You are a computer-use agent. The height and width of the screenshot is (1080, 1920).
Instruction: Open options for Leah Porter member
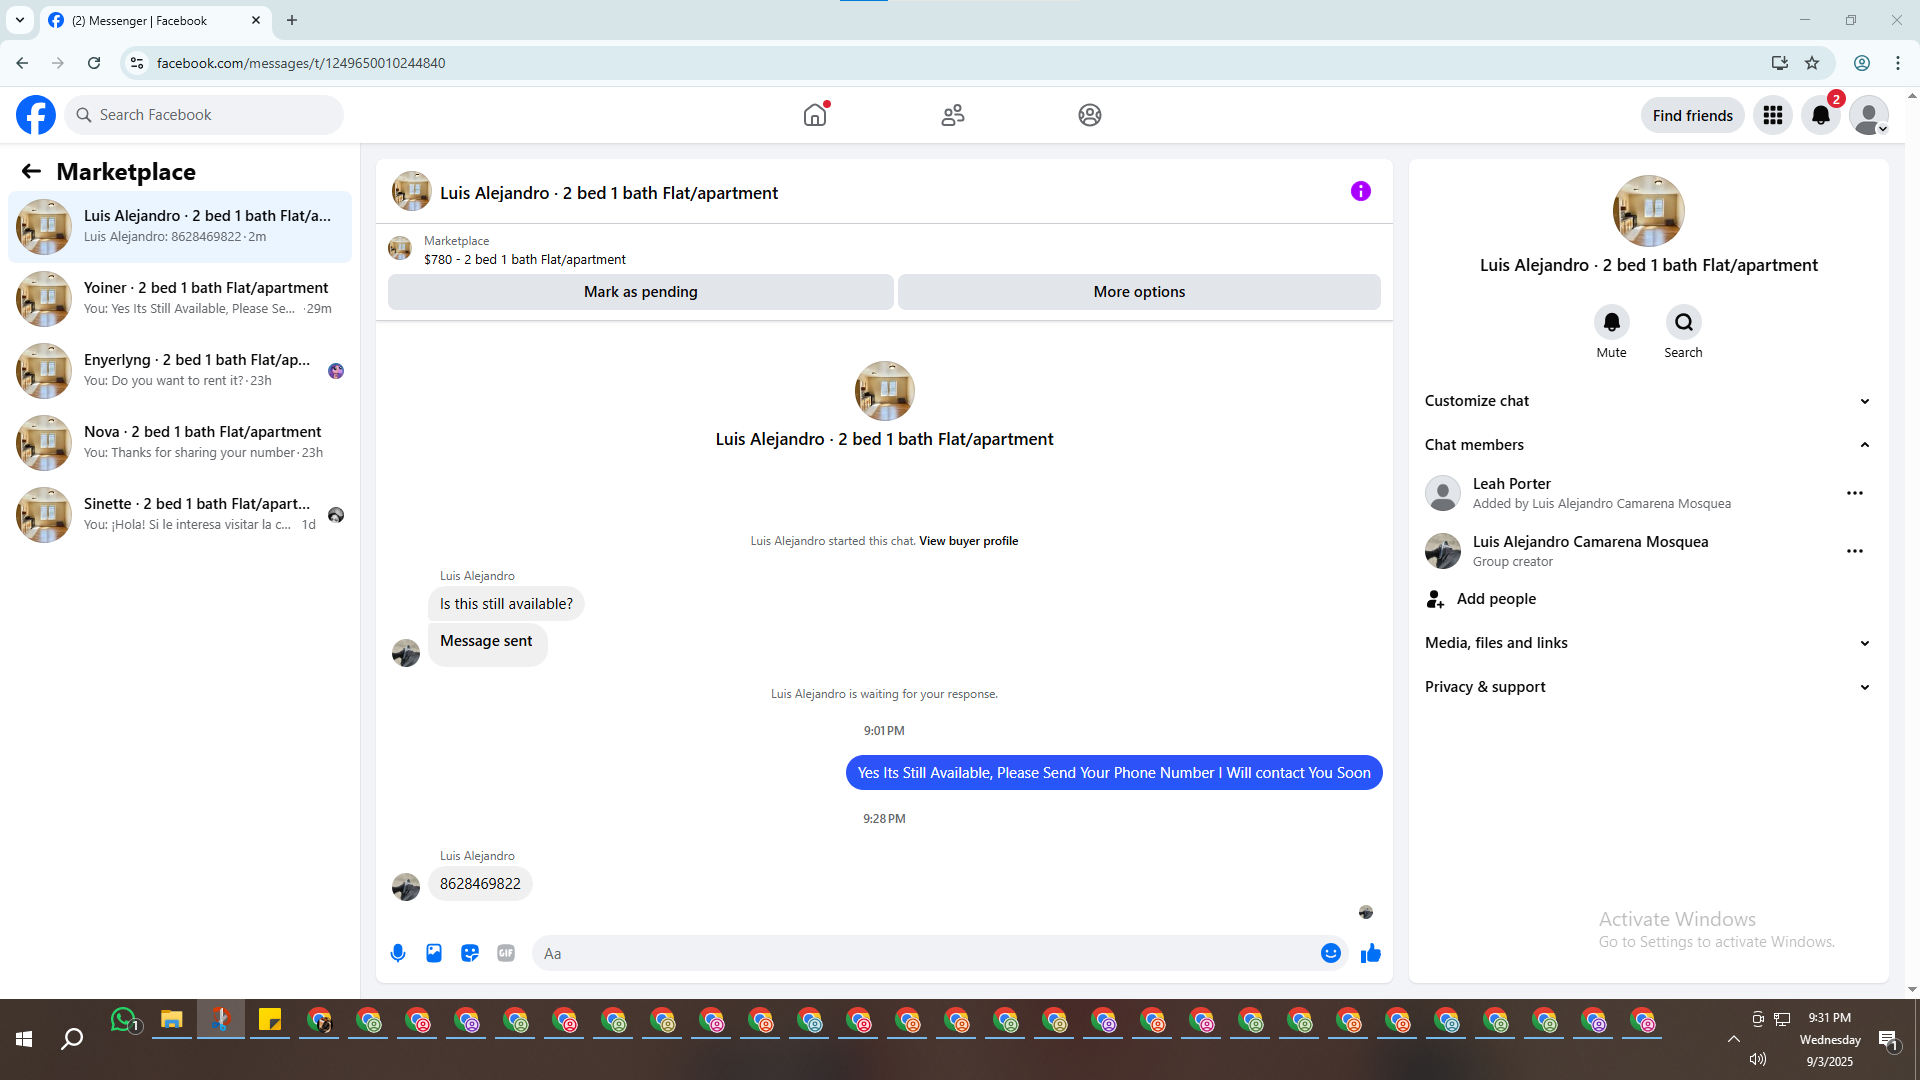pyautogui.click(x=1855, y=493)
